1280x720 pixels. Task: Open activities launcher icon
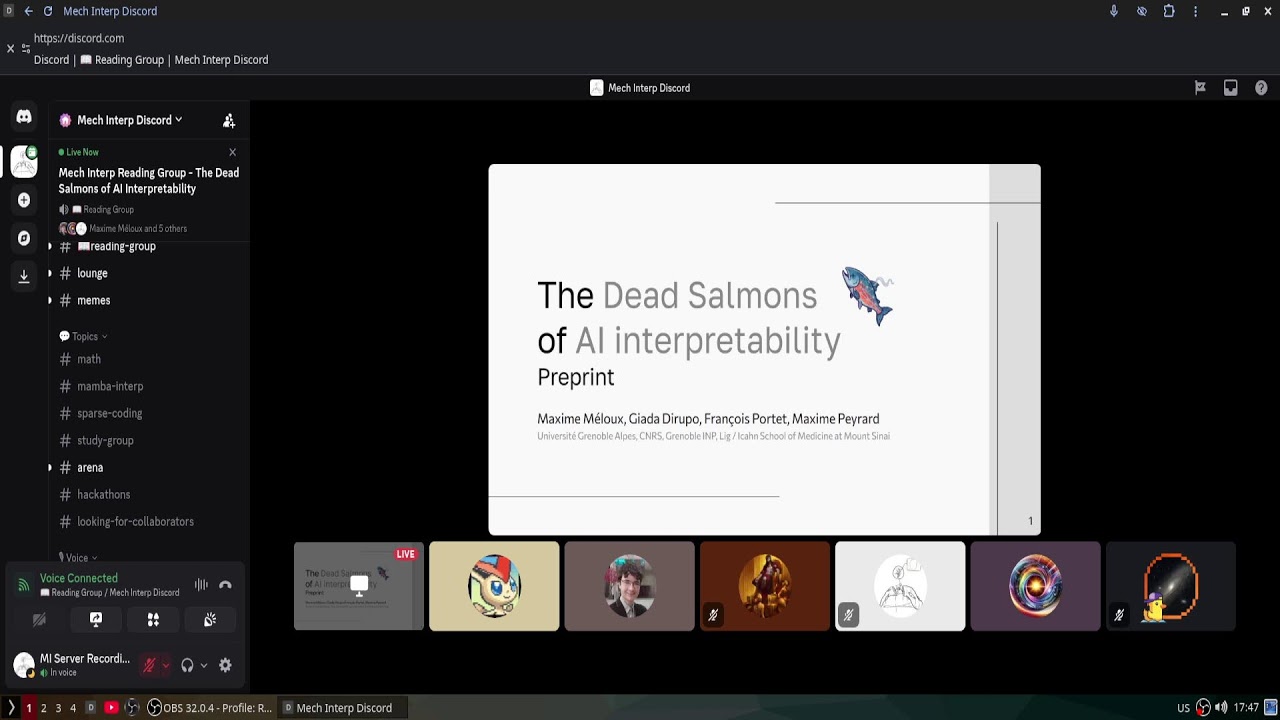153,620
